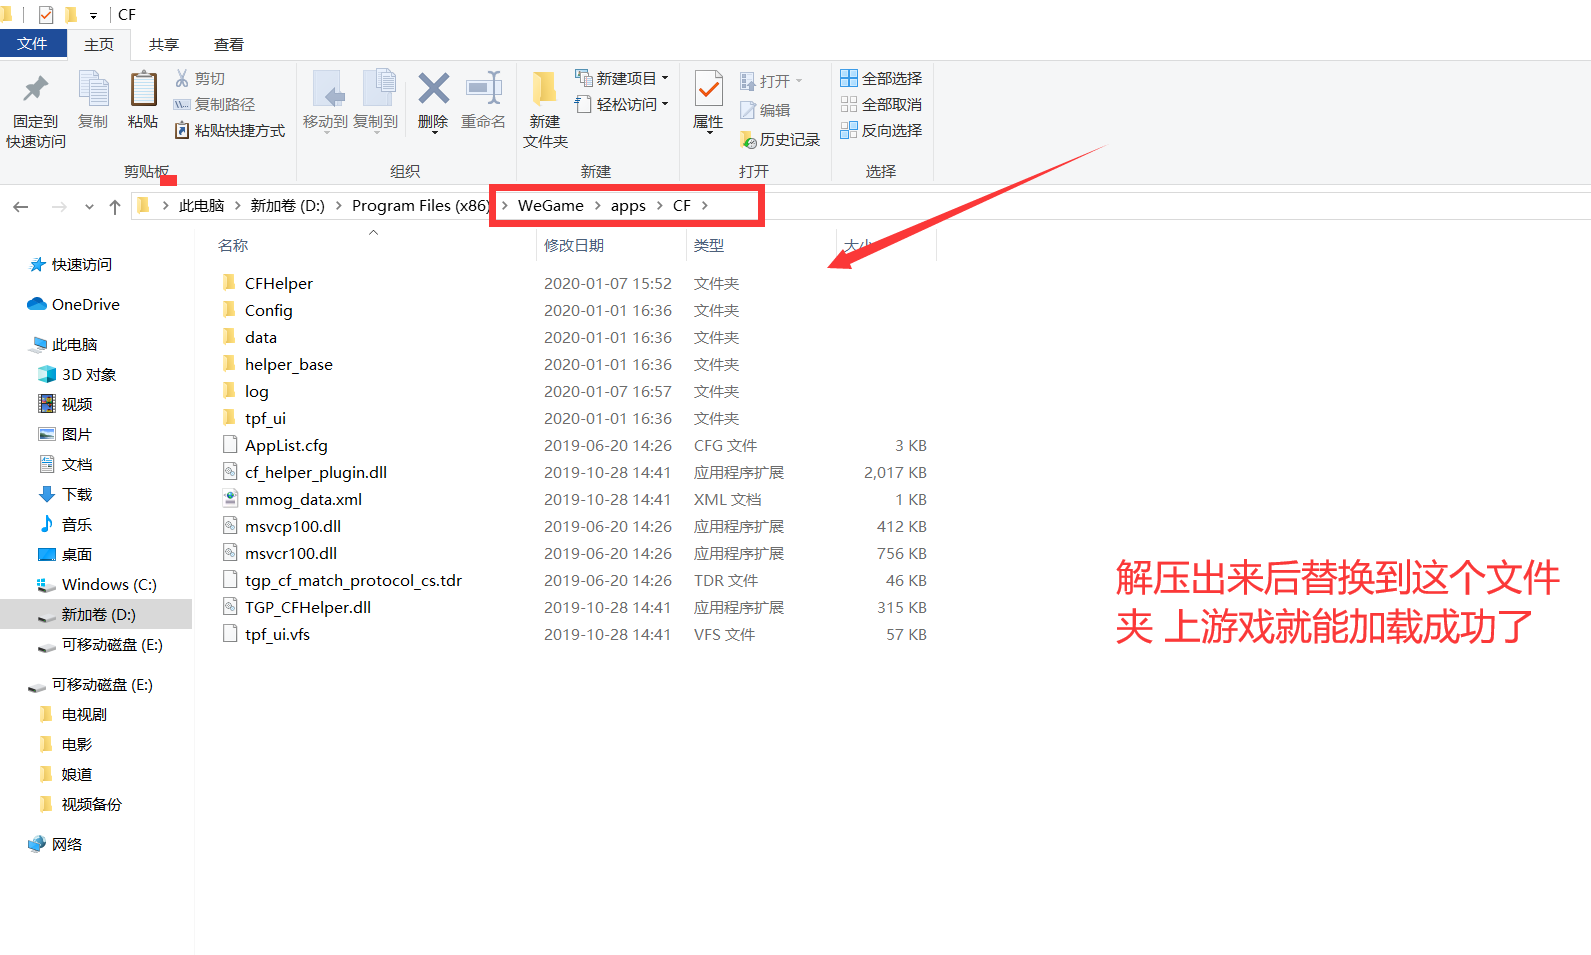Image resolution: width=1591 pixels, height=955 pixels.
Task: Click the Edit command in ribbon
Action: pyautogui.click(x=766, y=110)
